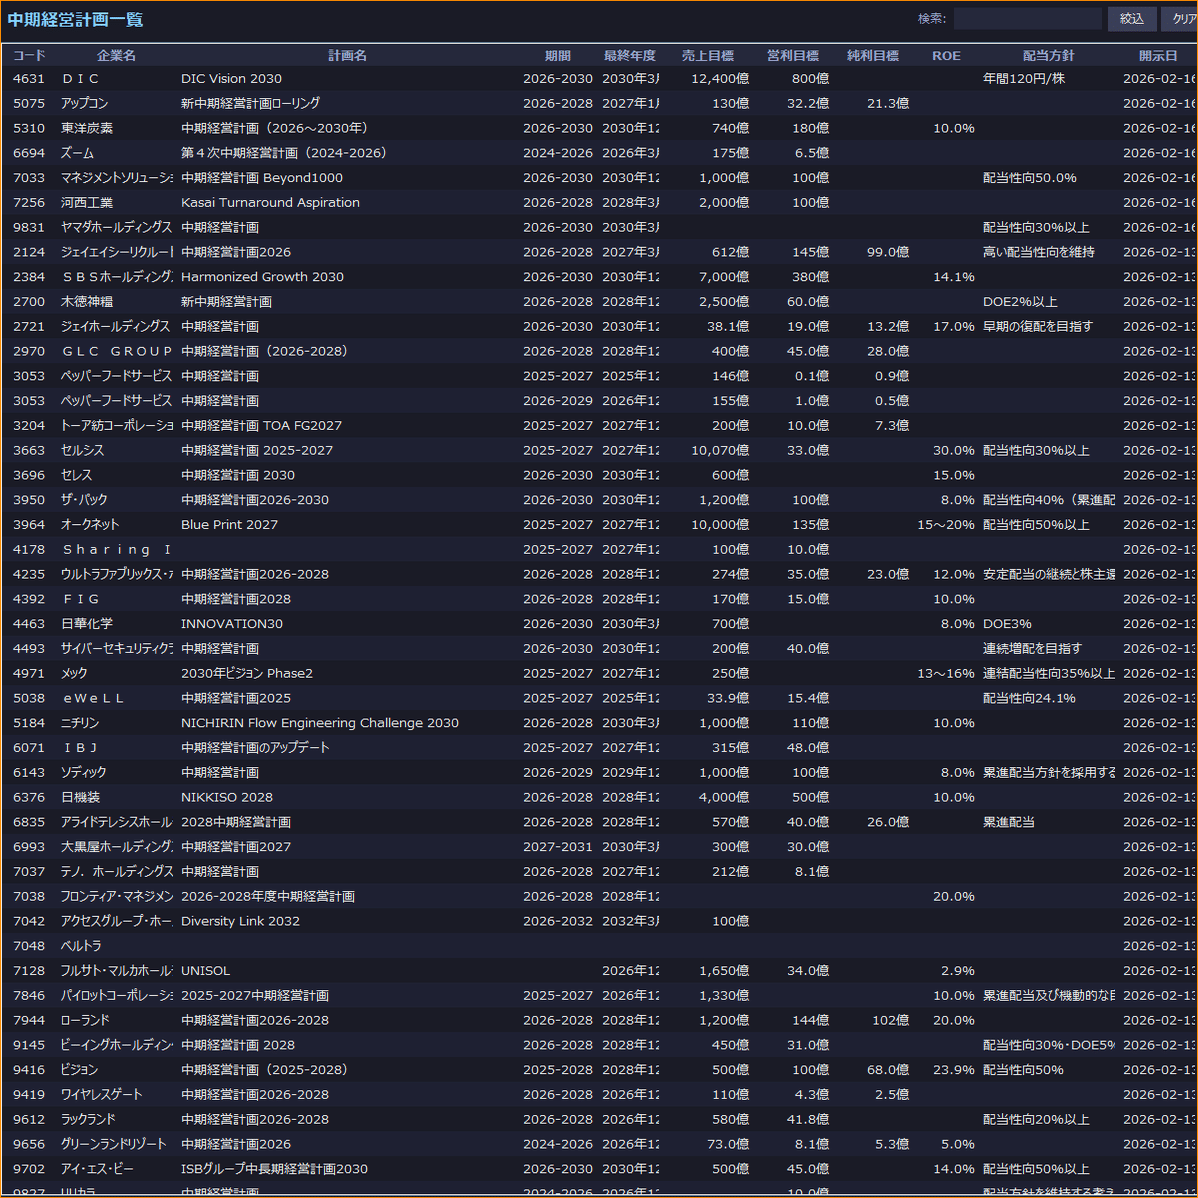Sort by the 計画名 column header
Image resolution: width=1198 pixels, height=1198 pixels.
pos(347,55)
